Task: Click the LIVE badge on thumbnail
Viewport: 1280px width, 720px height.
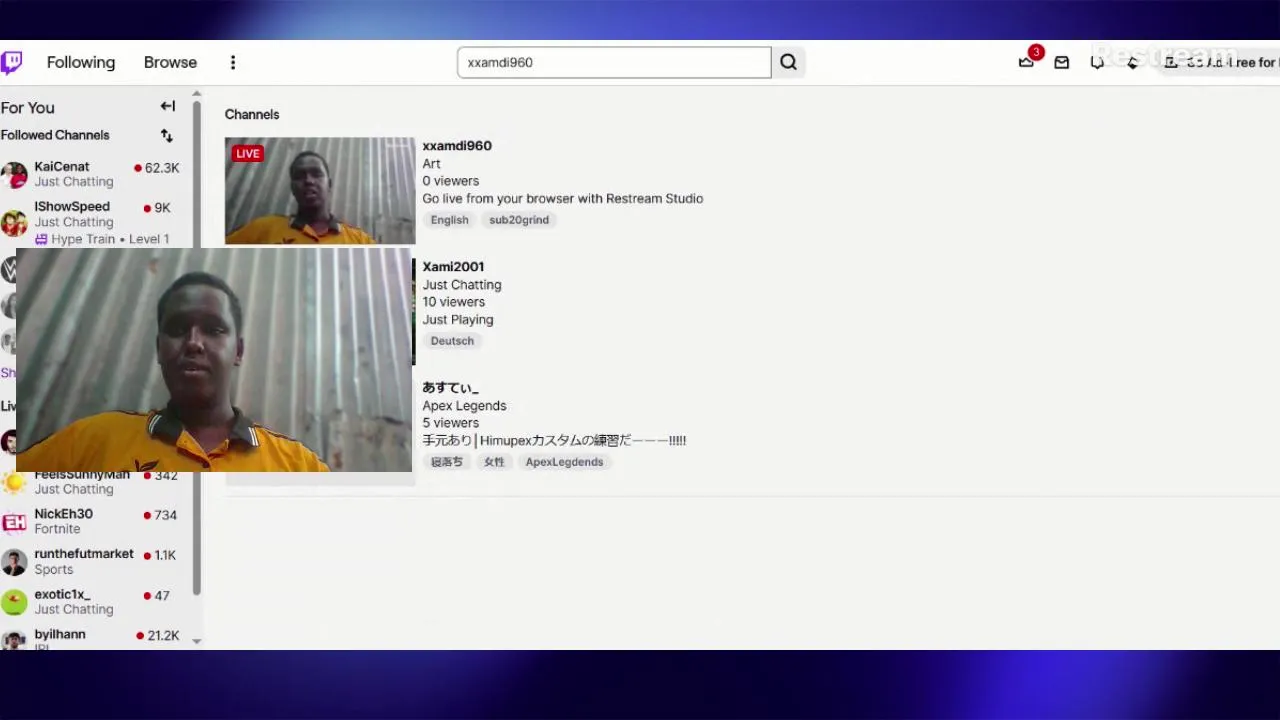Action: click(x=247, y=153)
